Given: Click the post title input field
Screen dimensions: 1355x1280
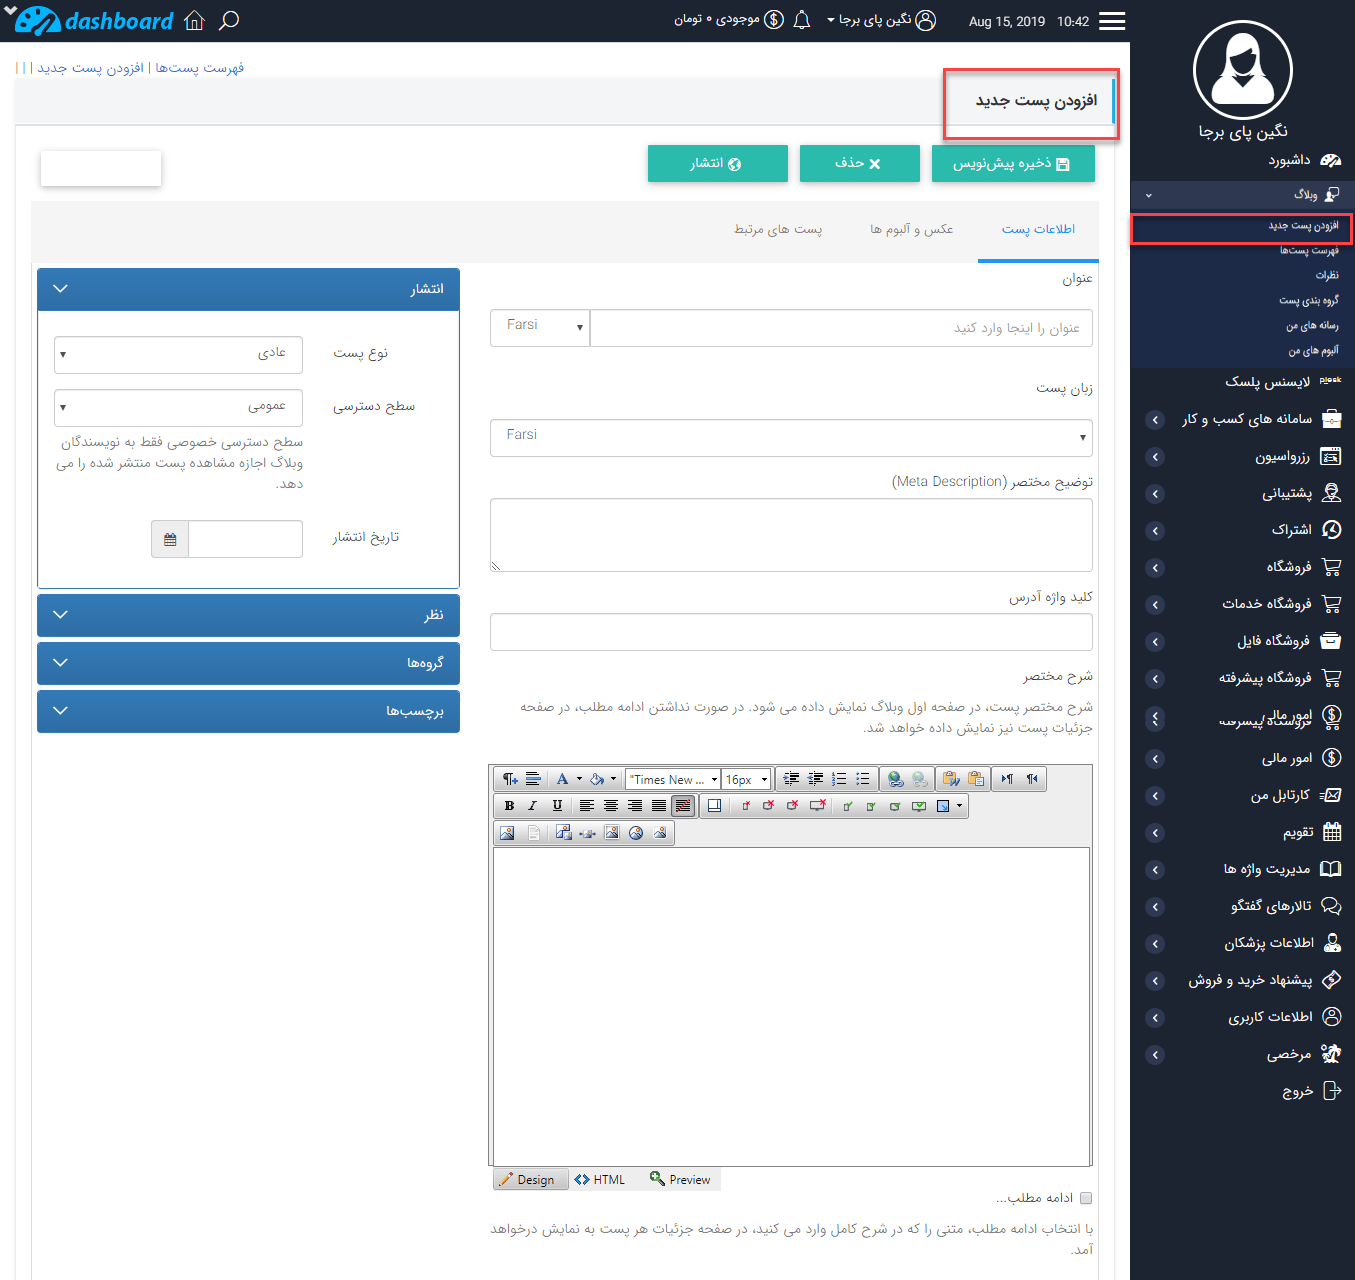Looking at the screenshot, I should pyautogui.click(x=840, y=328).
